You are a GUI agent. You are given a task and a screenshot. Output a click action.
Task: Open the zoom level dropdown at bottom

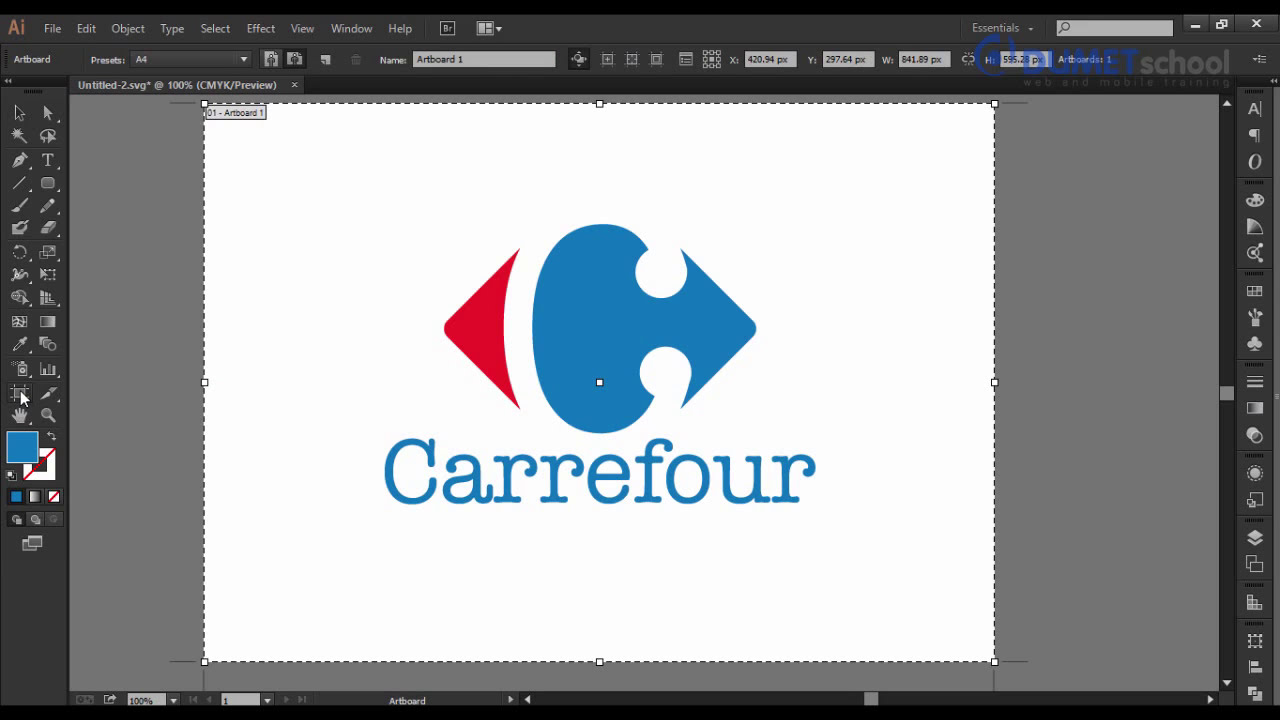(173, 700)
